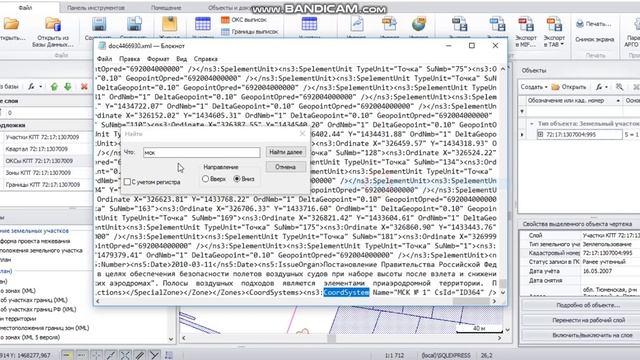
Task: Select layer Участки КПТ 72:17:1307009
Action: click(x=42, y=137)
